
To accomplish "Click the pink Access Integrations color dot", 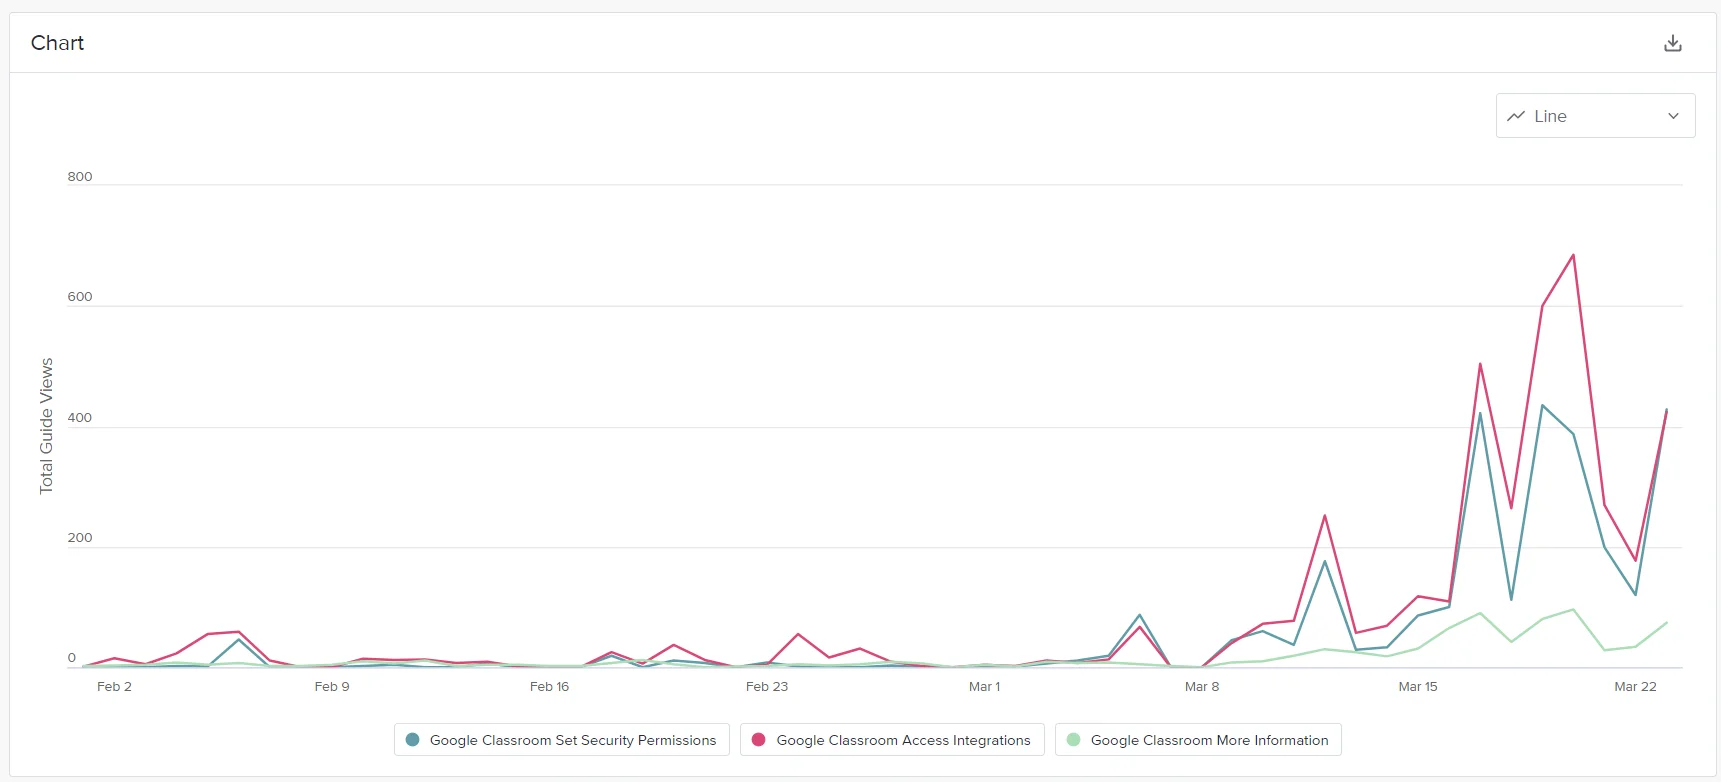I will click(758, 740).
